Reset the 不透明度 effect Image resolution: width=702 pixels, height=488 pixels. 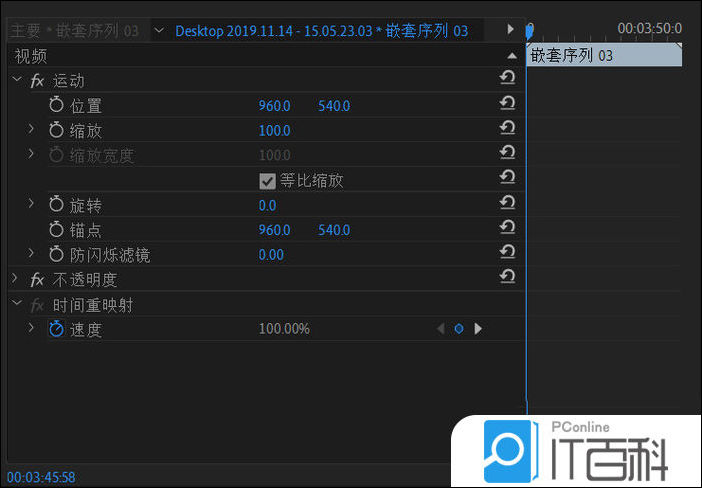(508, 277)
